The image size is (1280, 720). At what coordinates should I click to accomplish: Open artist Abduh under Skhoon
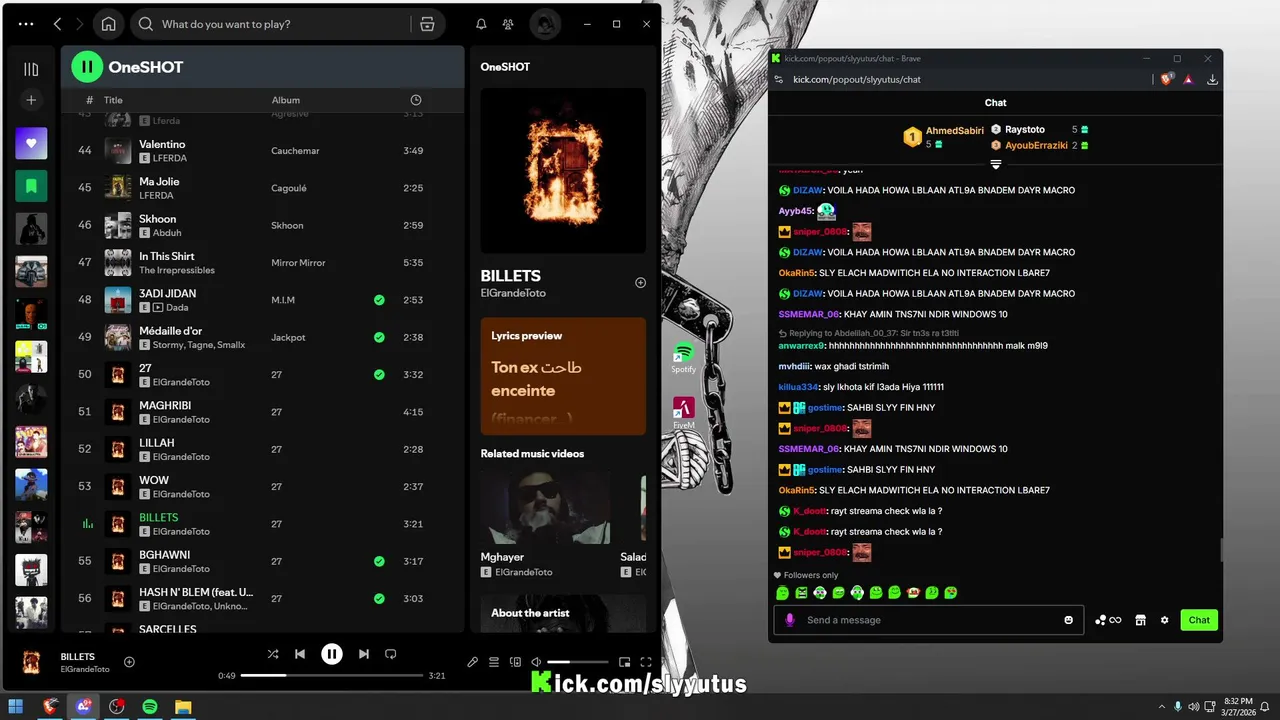pos(167,233)
